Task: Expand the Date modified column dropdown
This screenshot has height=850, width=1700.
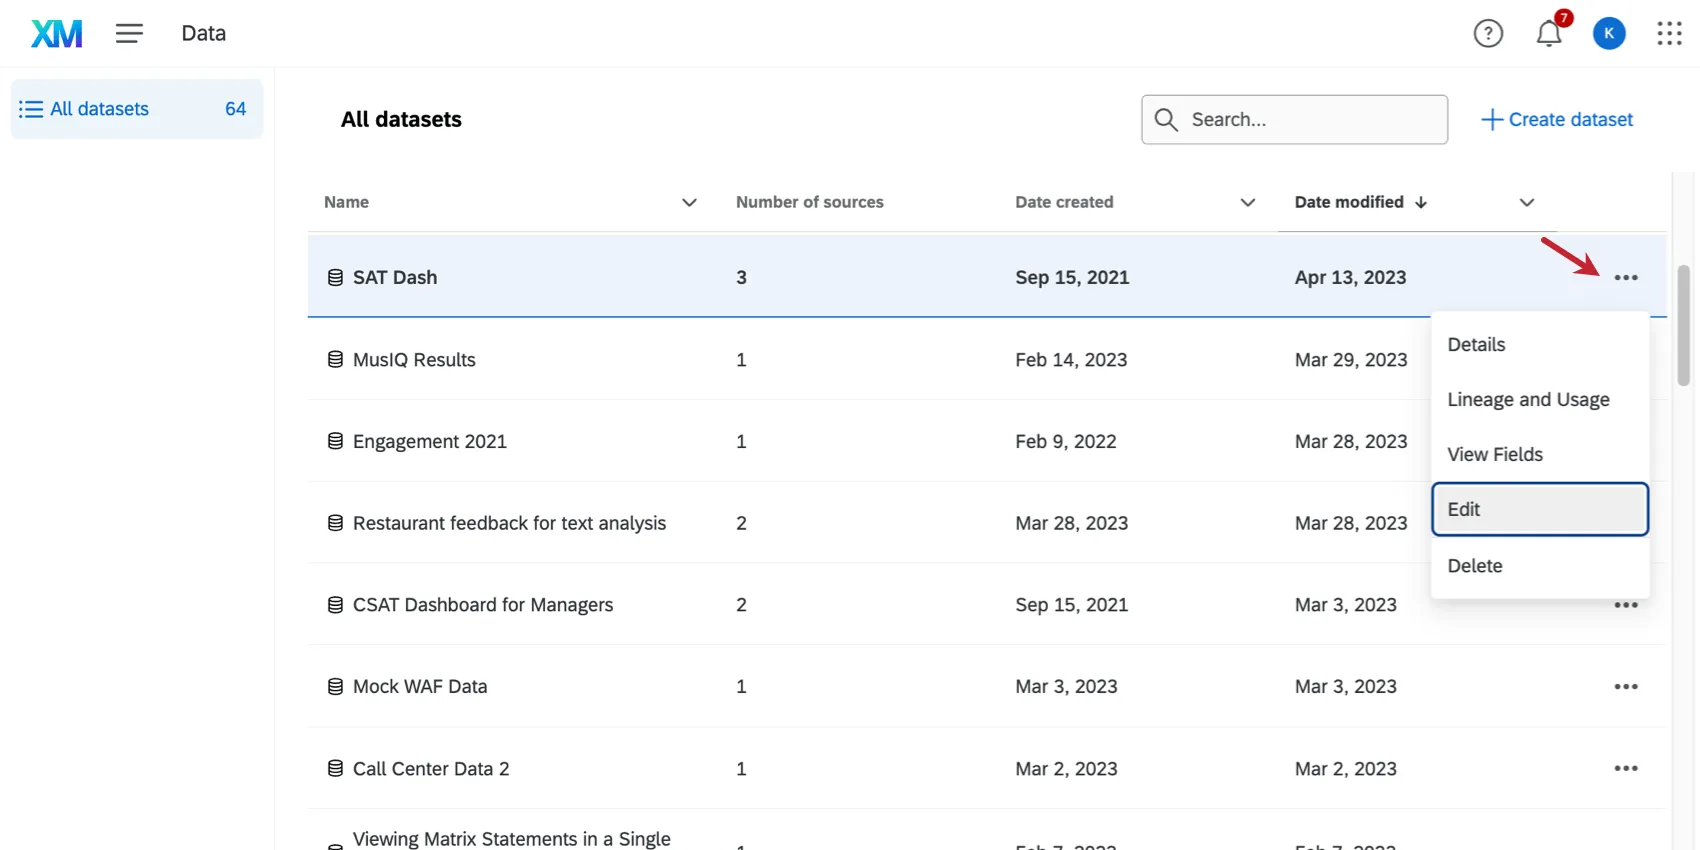Action: pyautogui.click(x=1526, y=203)
